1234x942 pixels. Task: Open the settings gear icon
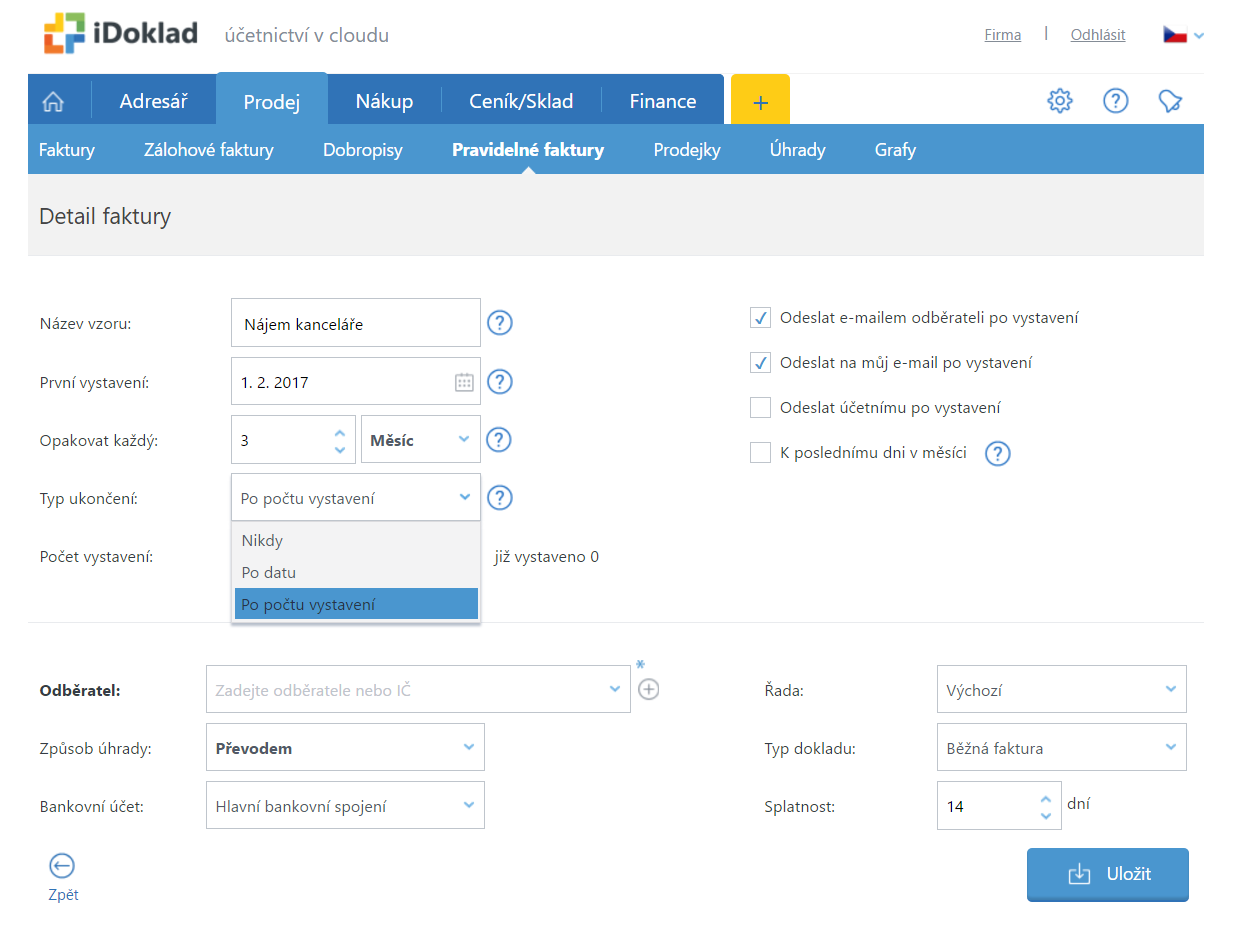click(x=1060, y=100)
